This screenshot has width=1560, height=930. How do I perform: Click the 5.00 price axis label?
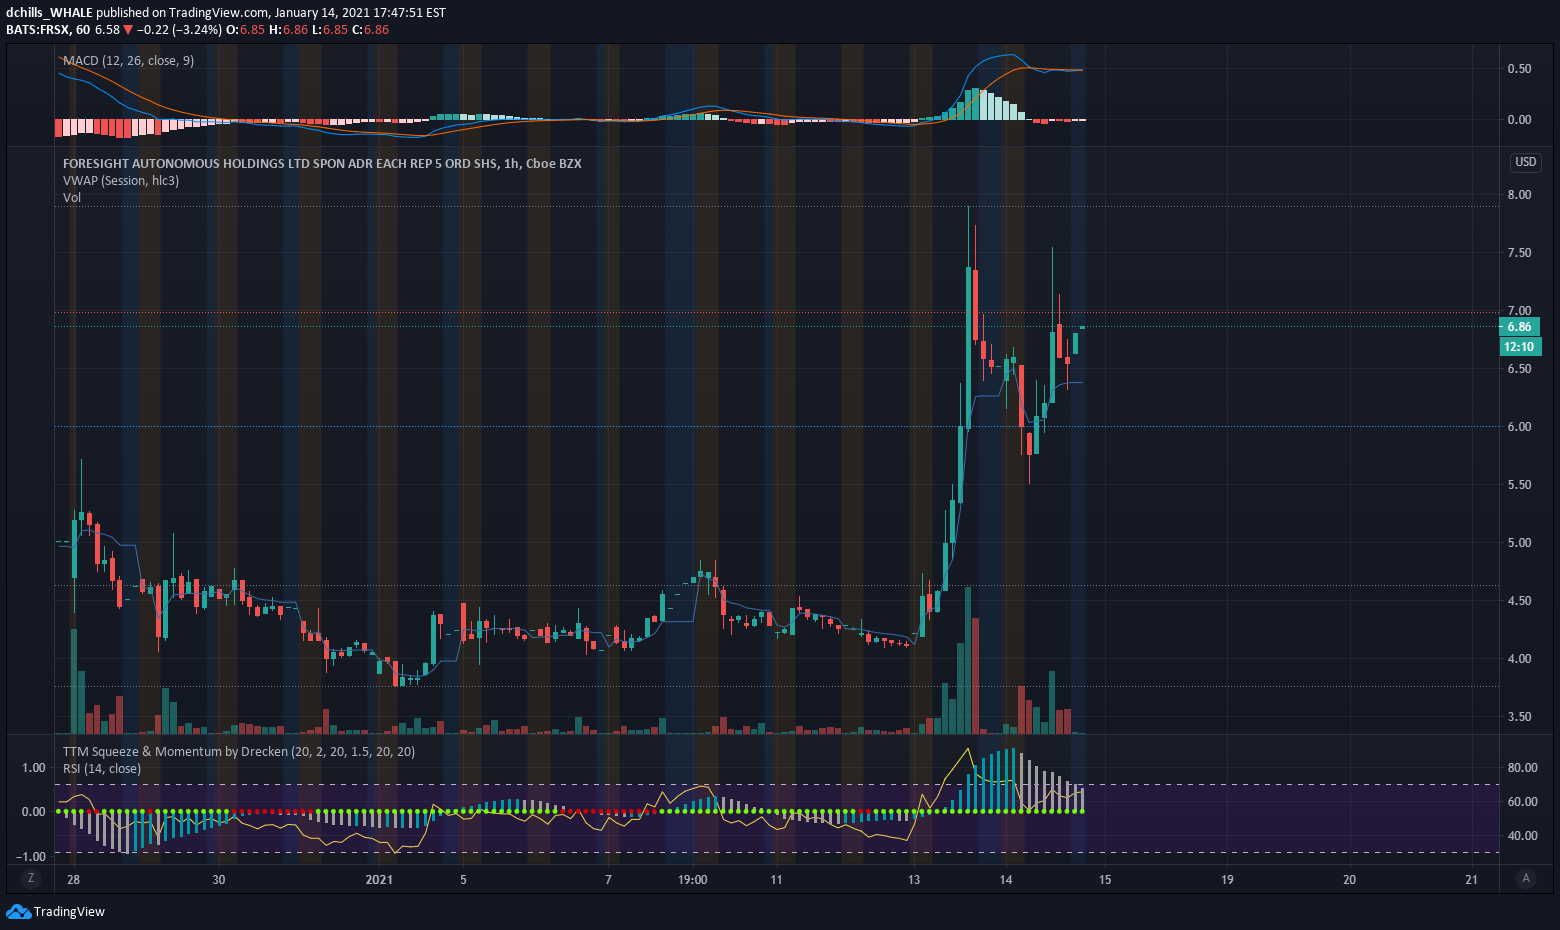click(x=1519, y=543)
